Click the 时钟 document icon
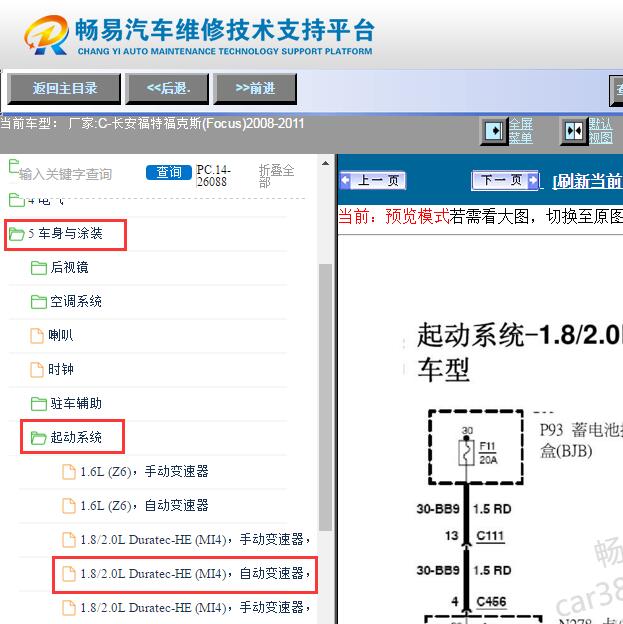623x624 pixels. coord(37,370)
